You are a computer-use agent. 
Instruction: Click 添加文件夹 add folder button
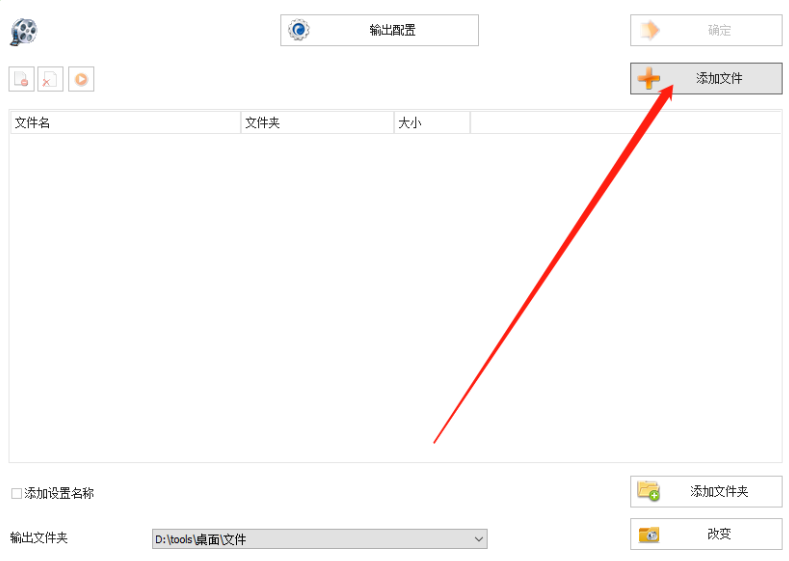coord(706,492)
